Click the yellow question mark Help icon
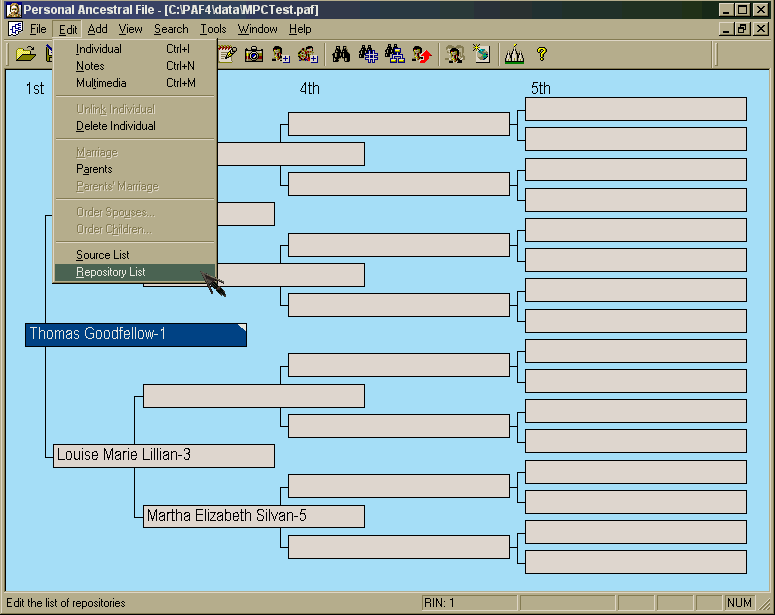Image resolution: width=775 pixels, height=615 pixels. (x=542, y=54)
